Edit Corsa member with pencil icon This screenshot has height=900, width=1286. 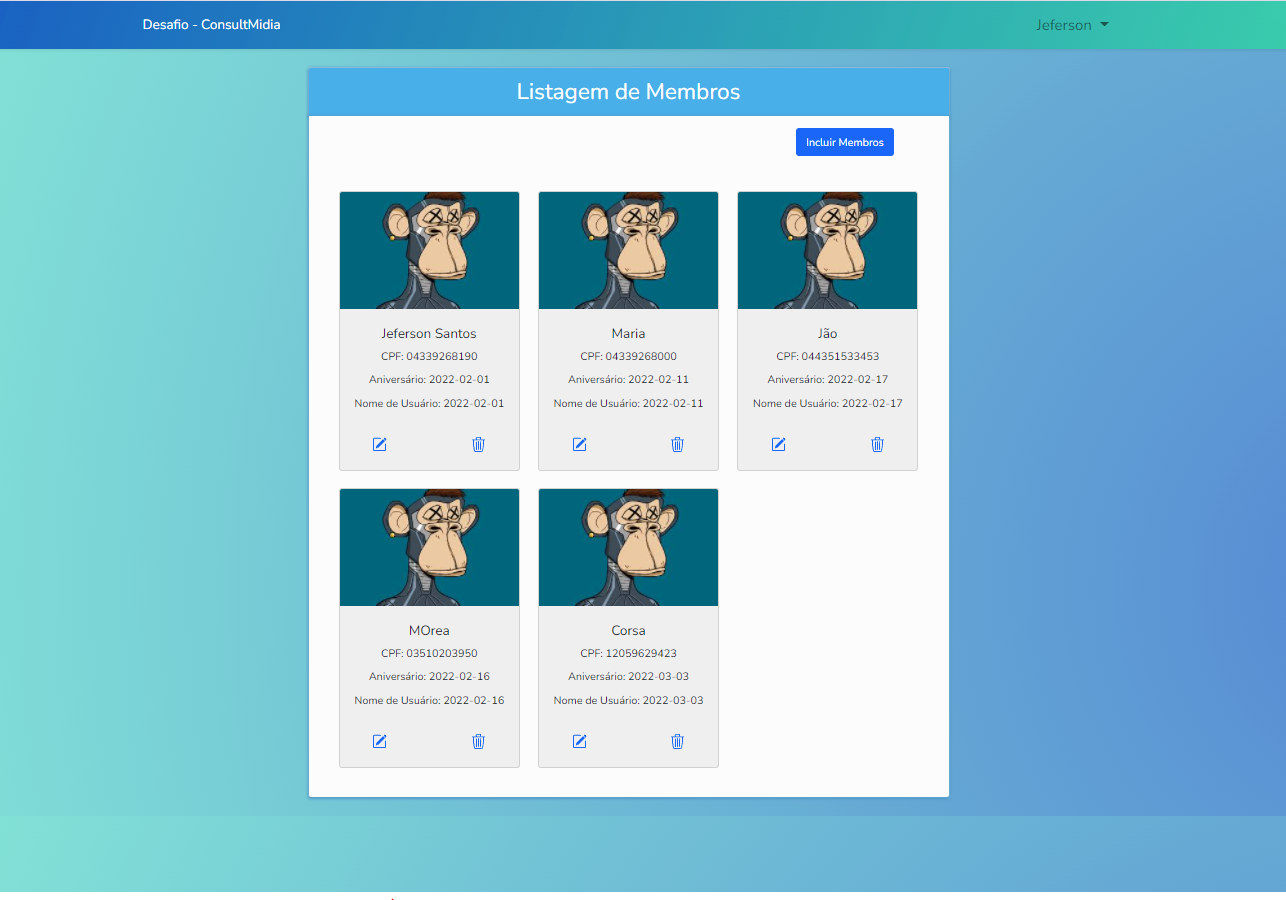pos(579,741)
